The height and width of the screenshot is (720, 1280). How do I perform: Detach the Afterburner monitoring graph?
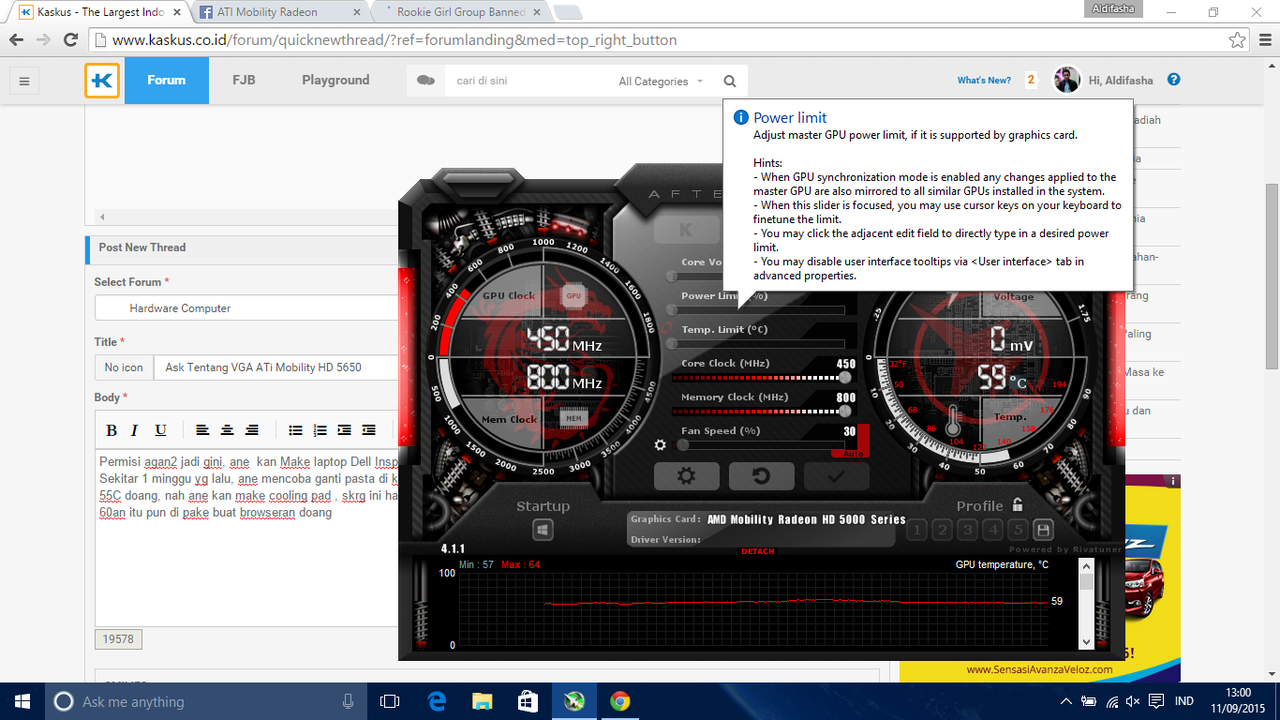pyautogui.click(x=758, y=552)
